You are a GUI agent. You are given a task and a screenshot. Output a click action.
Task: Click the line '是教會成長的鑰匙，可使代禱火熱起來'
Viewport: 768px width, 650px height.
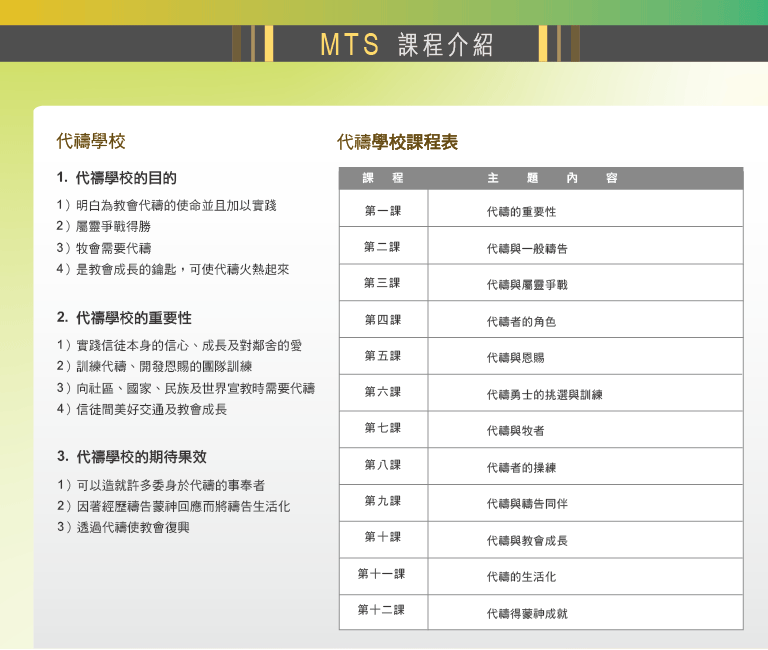[x=183, y=269]
